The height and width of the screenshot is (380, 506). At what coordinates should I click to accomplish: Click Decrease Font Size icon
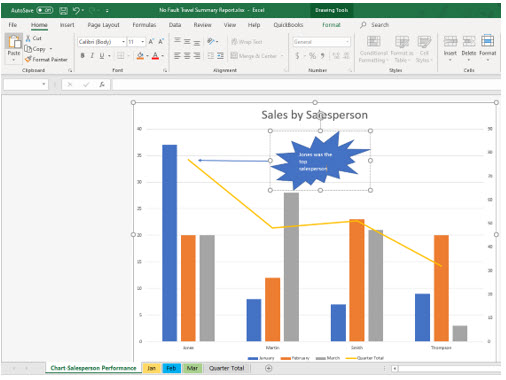coord(161,42)
